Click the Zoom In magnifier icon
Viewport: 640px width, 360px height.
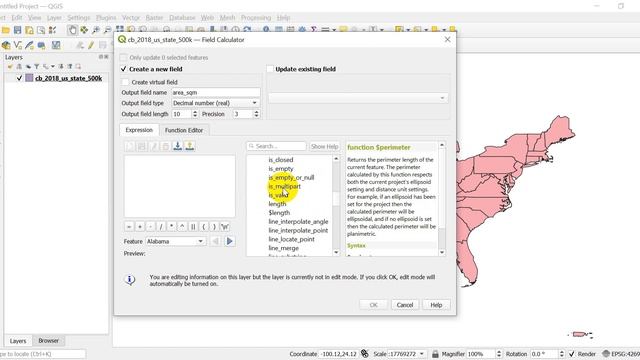(96, 30)
